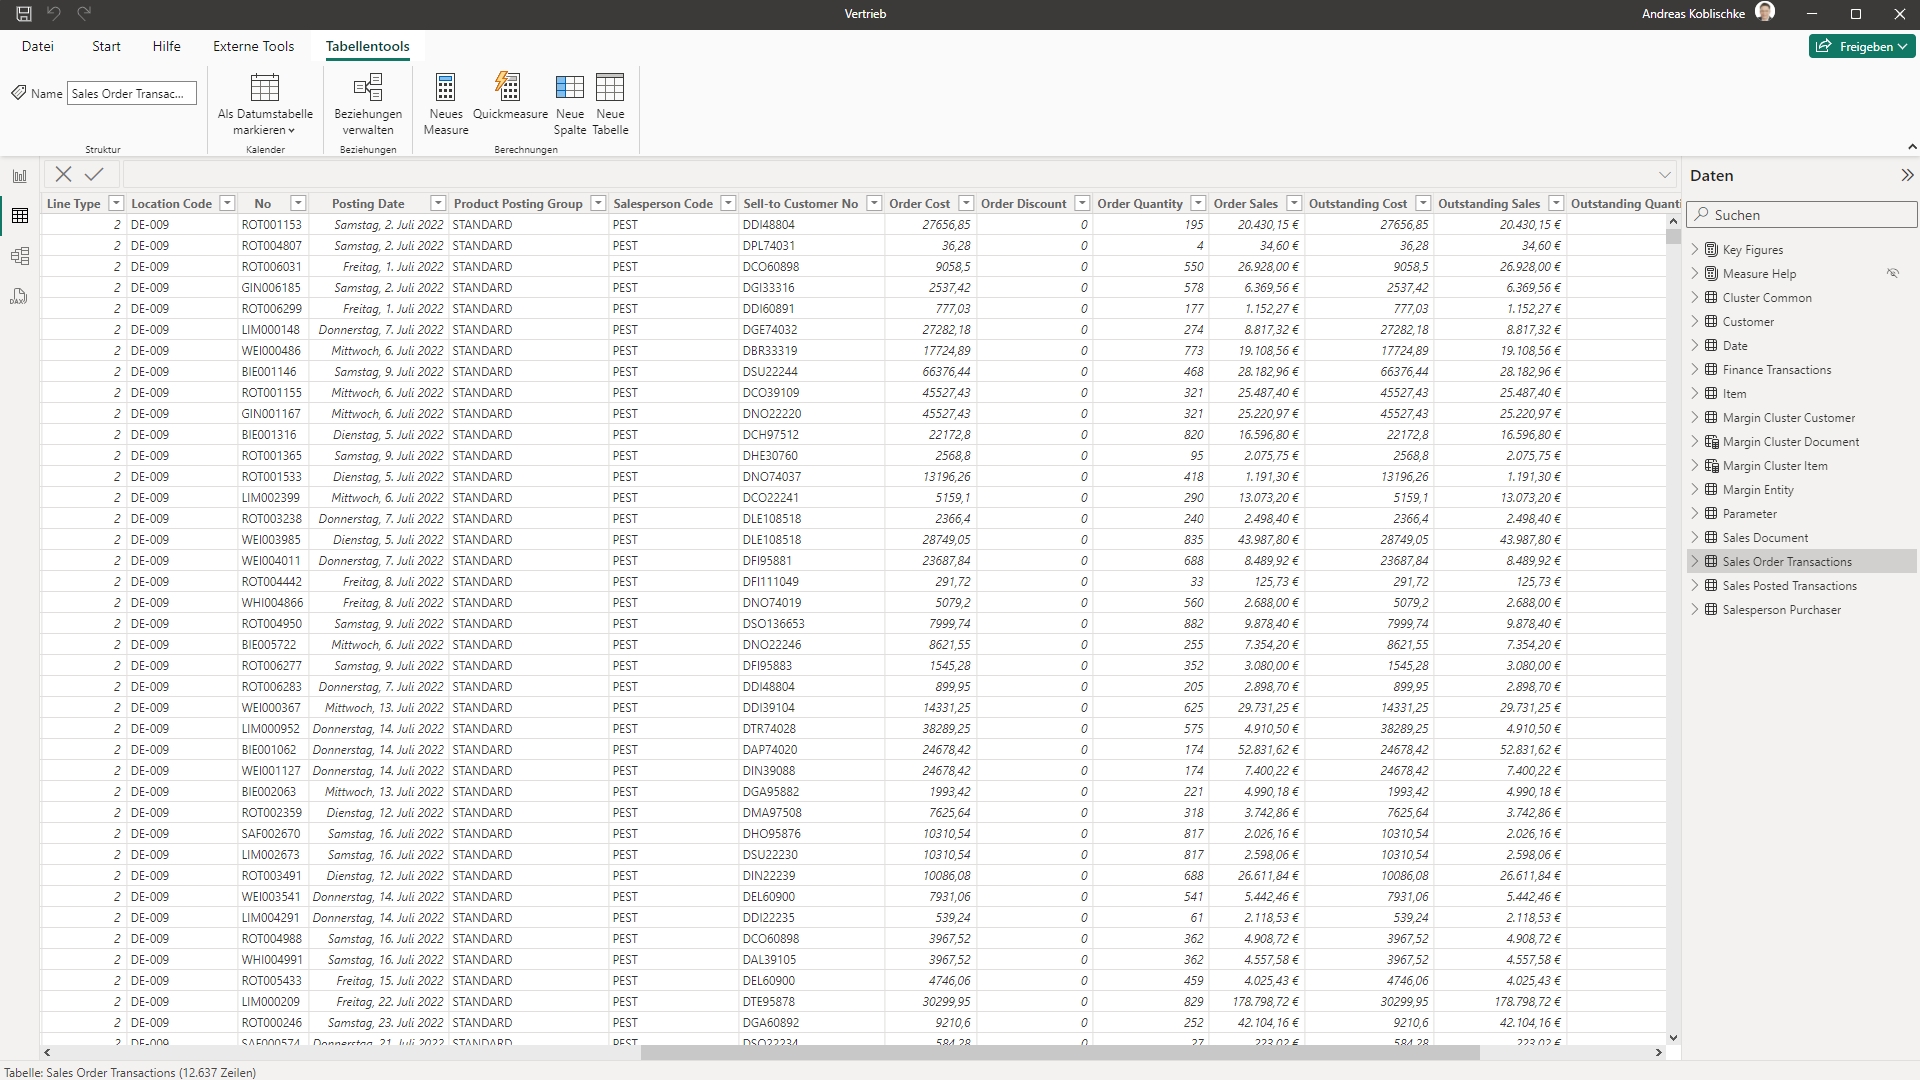Open Beziehungen verwalten
Viewport: 1920px width, 1080px height.
pyautogui.click(x=368, y=88)
